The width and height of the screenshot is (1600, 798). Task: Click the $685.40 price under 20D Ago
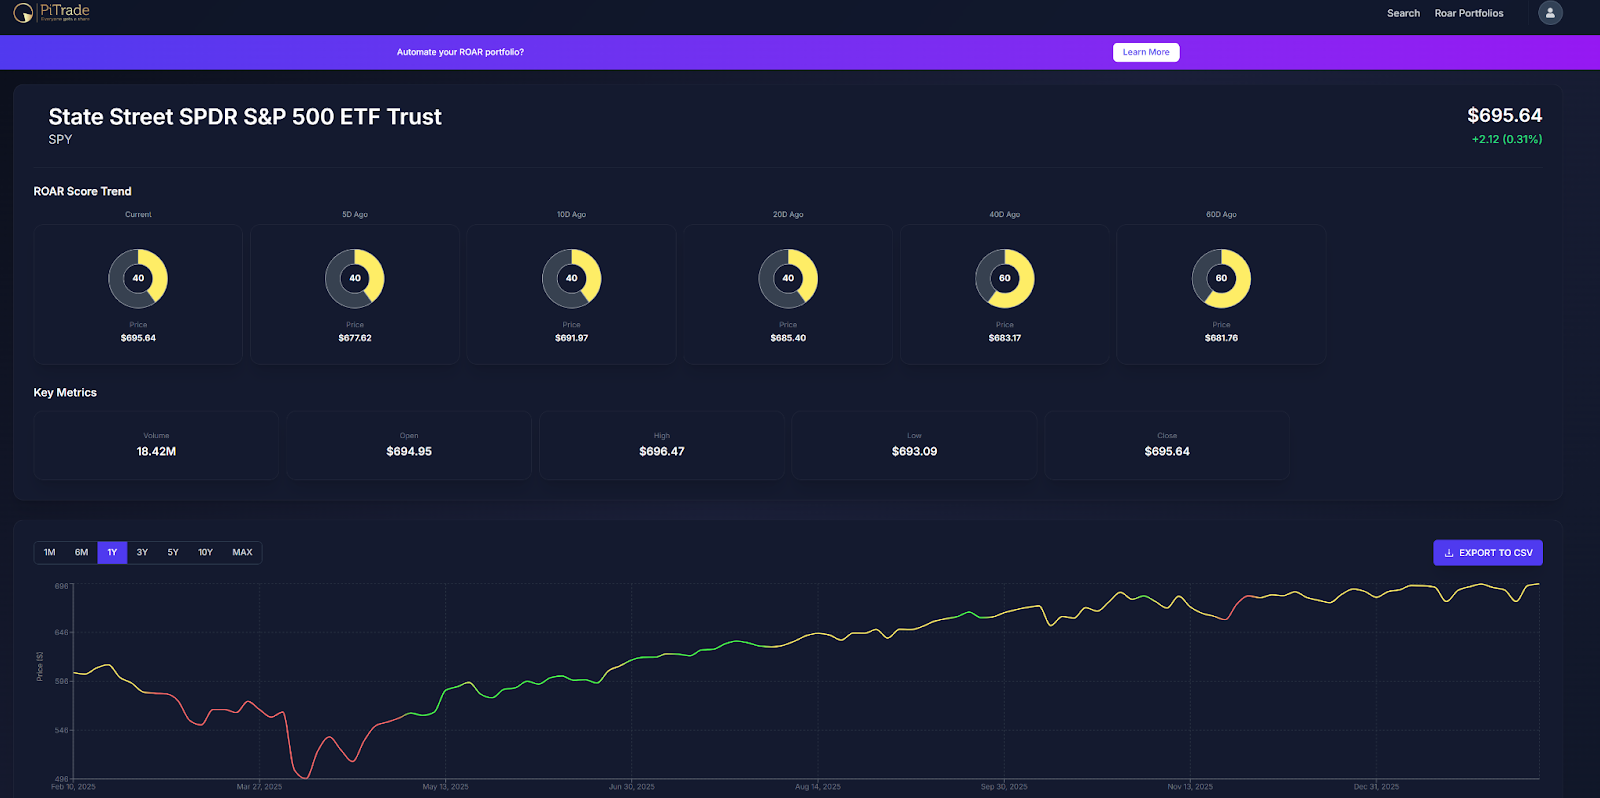tap(788, 338)
